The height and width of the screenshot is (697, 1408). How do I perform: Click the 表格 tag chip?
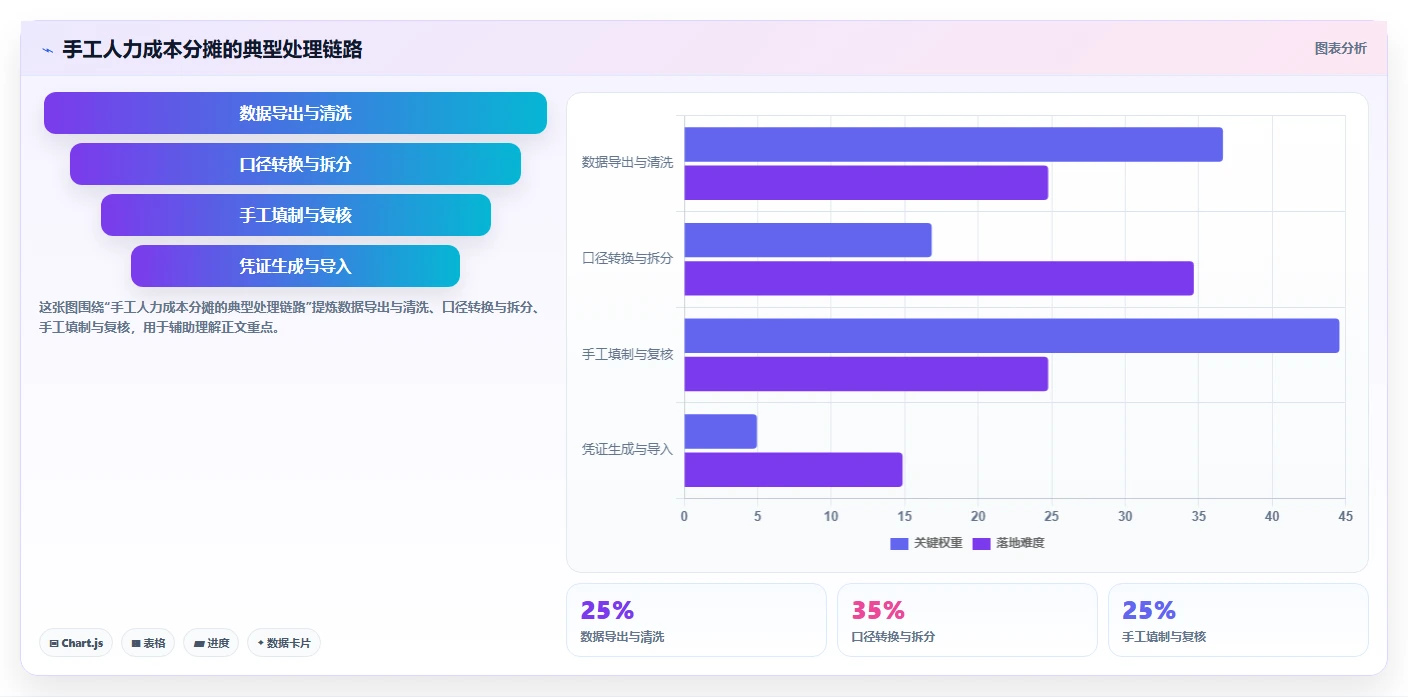coord(148,643)
